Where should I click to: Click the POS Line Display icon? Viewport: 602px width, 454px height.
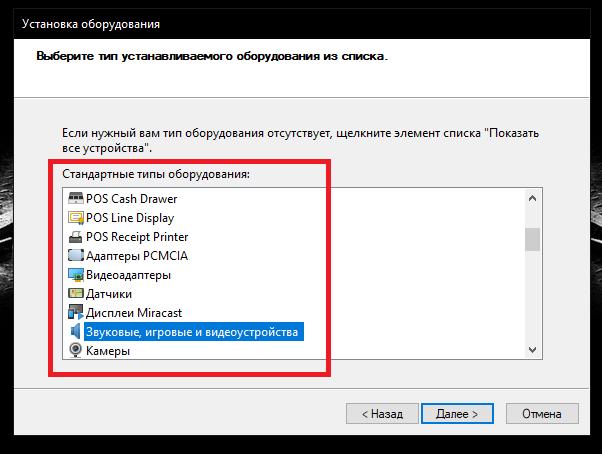pyautogui.click(x=76, y=218)
